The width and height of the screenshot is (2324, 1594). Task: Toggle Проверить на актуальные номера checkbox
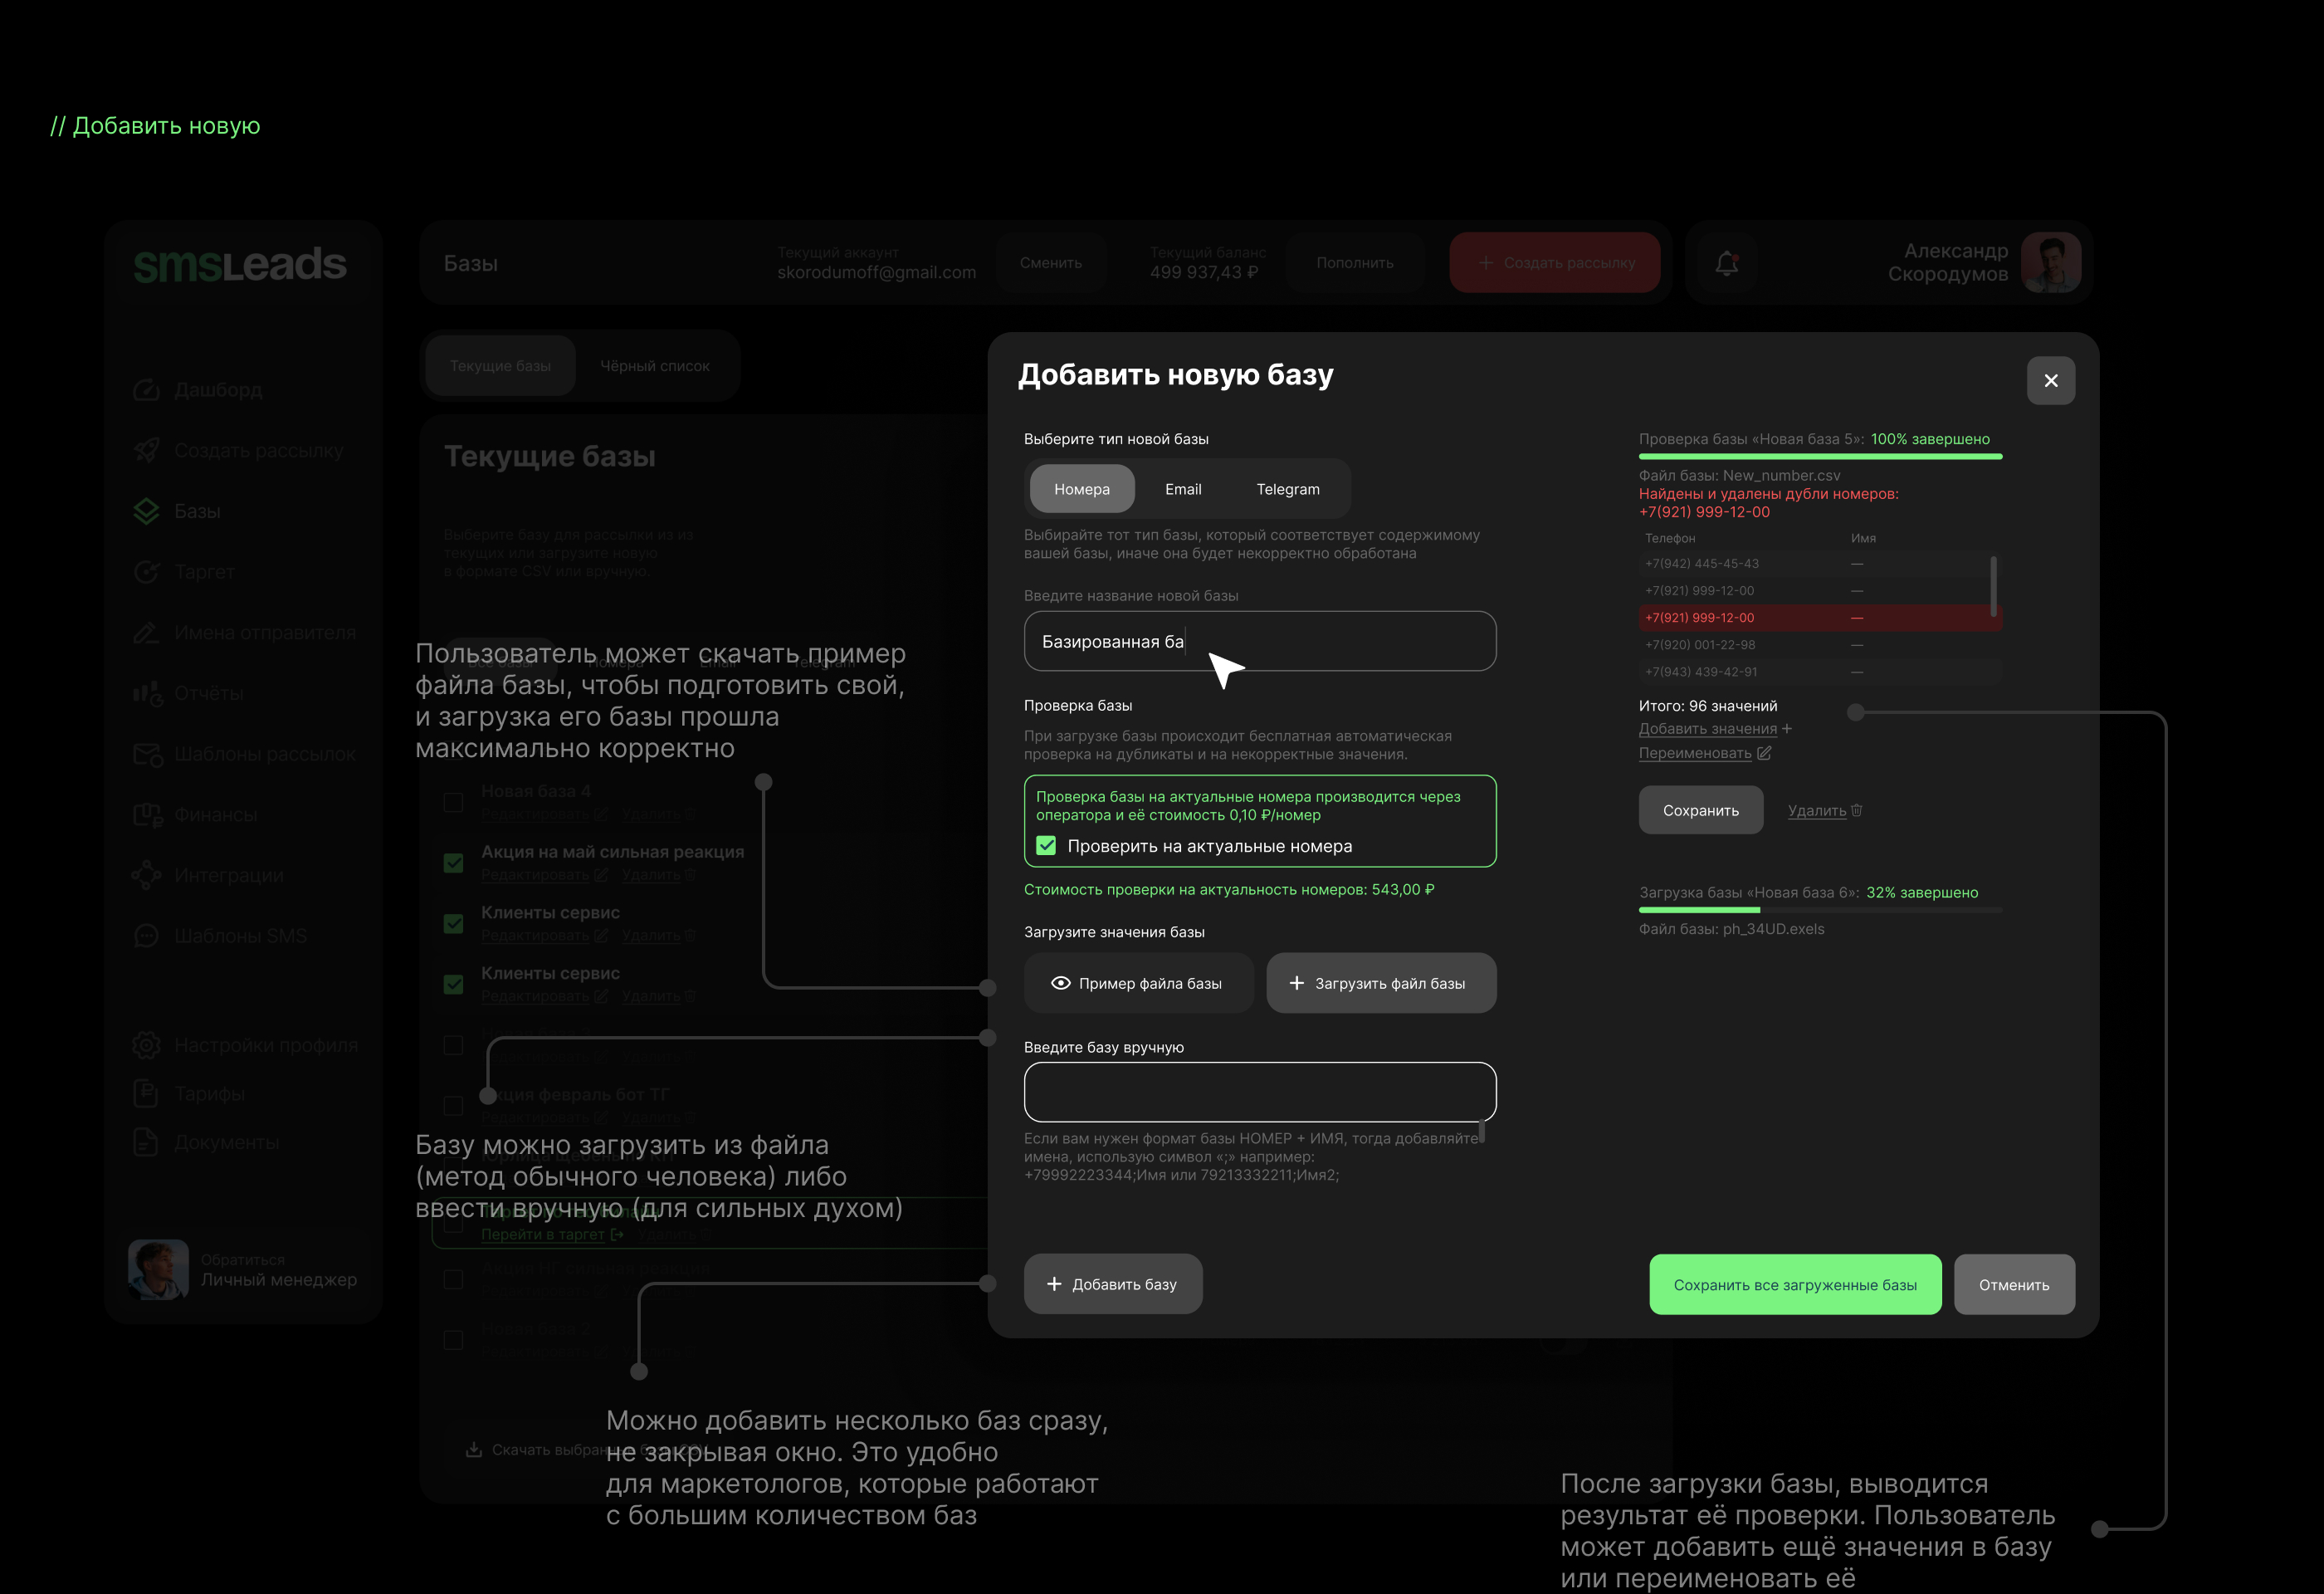point(1046,846)
